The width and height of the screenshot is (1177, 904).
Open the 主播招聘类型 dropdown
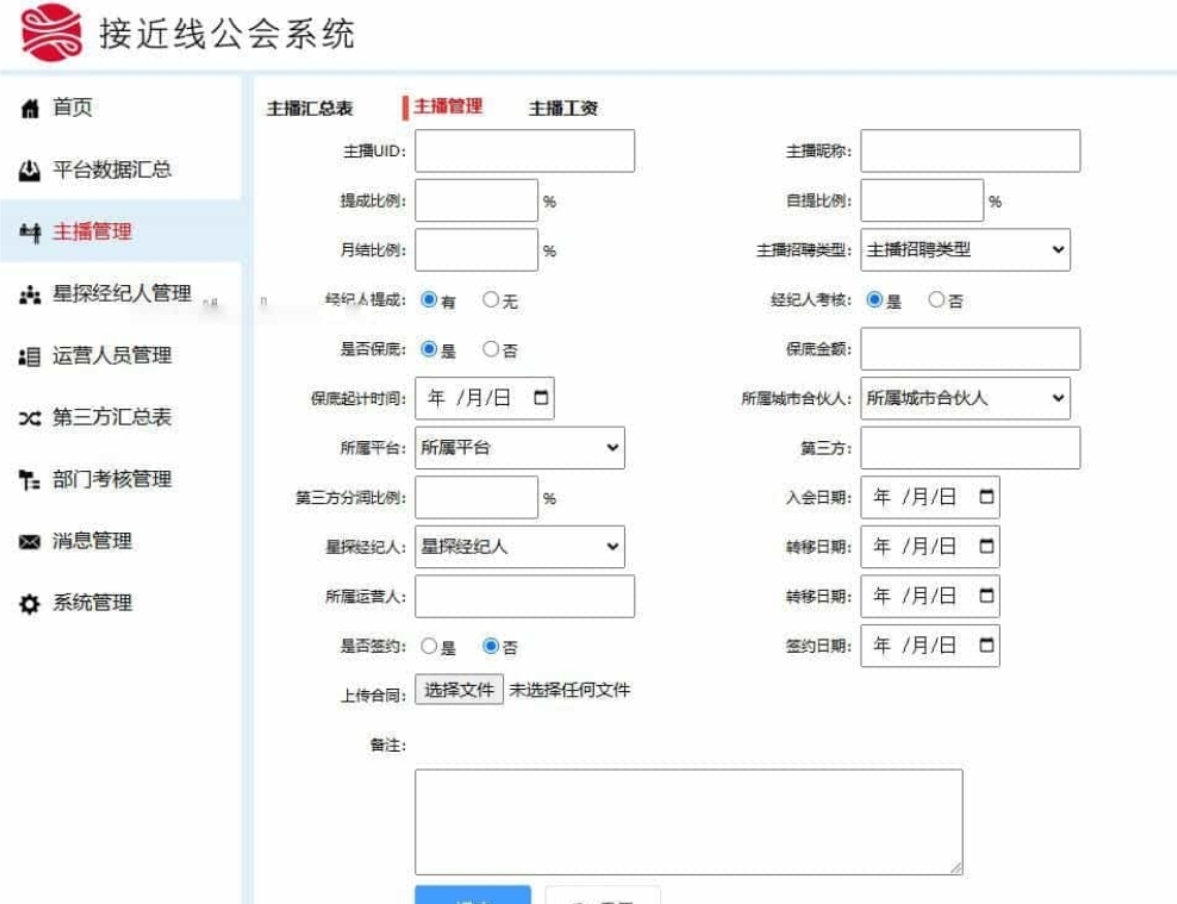(963, 250)
